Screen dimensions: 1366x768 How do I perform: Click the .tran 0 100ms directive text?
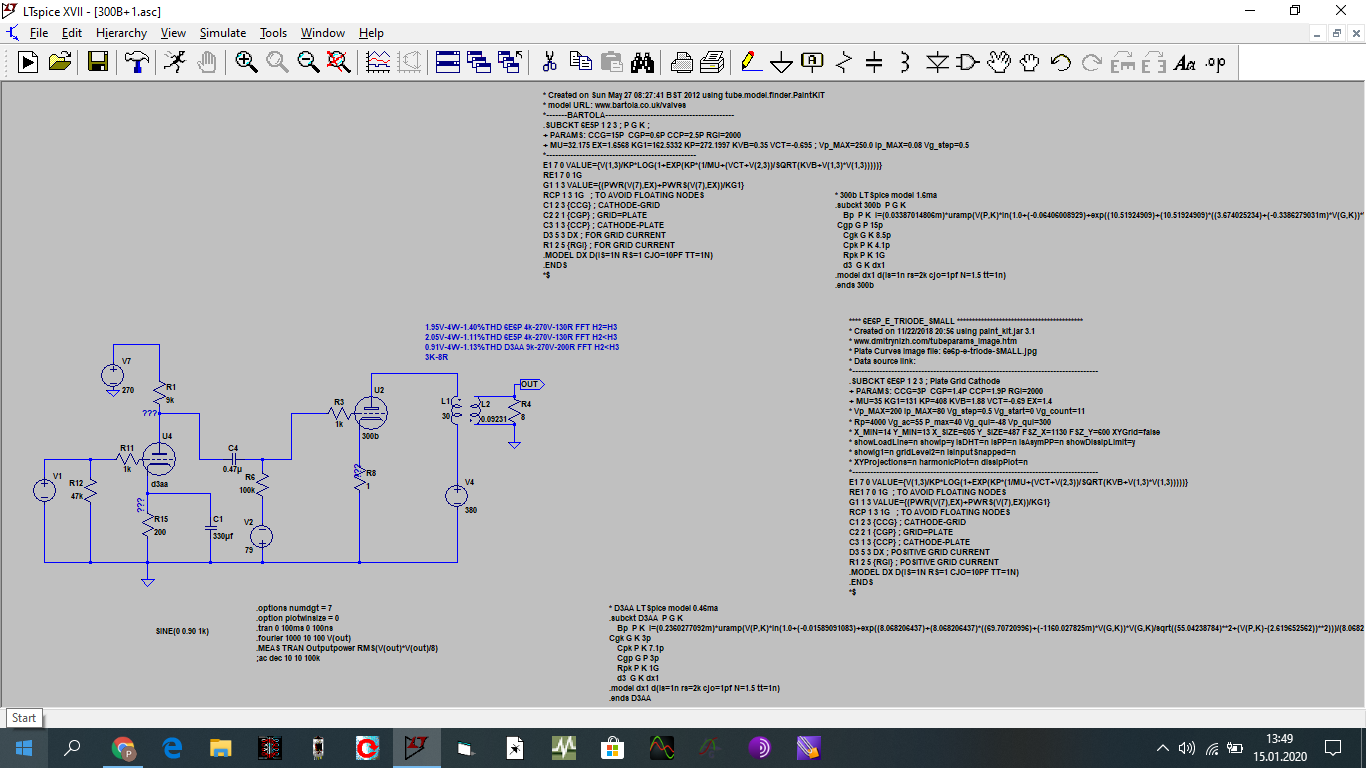tap(293, 628)
